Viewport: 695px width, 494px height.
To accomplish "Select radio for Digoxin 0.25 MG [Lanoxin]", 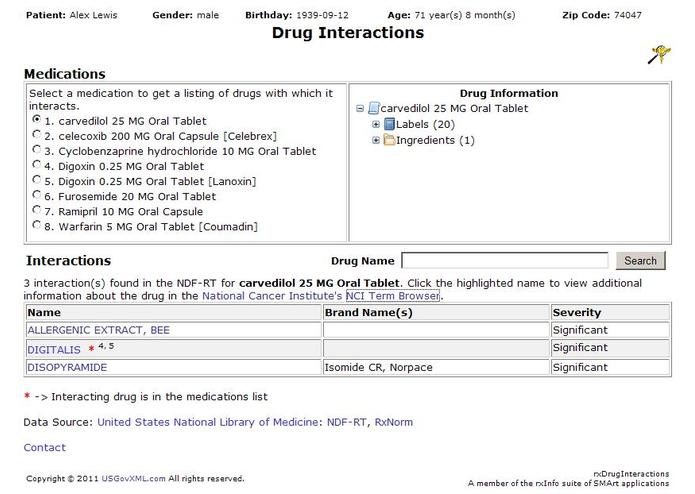I will (x=37, y=179).
